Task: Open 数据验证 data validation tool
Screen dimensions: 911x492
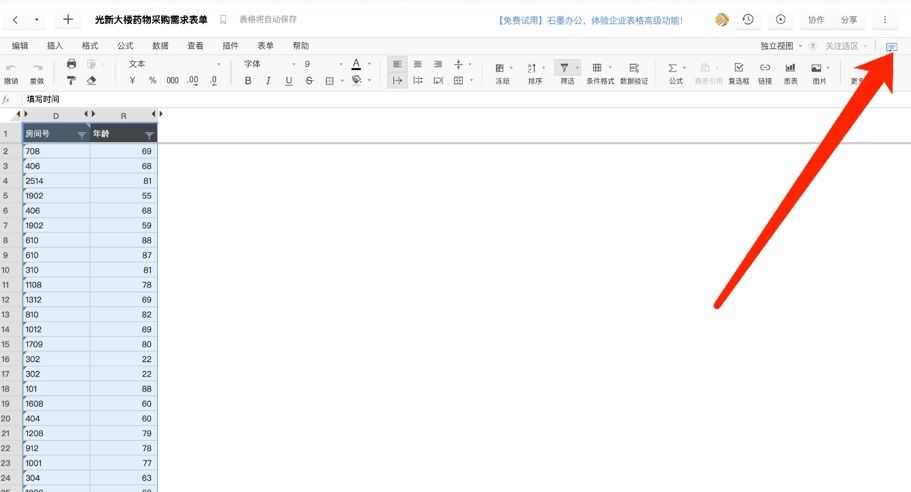Action: (634, 72)
